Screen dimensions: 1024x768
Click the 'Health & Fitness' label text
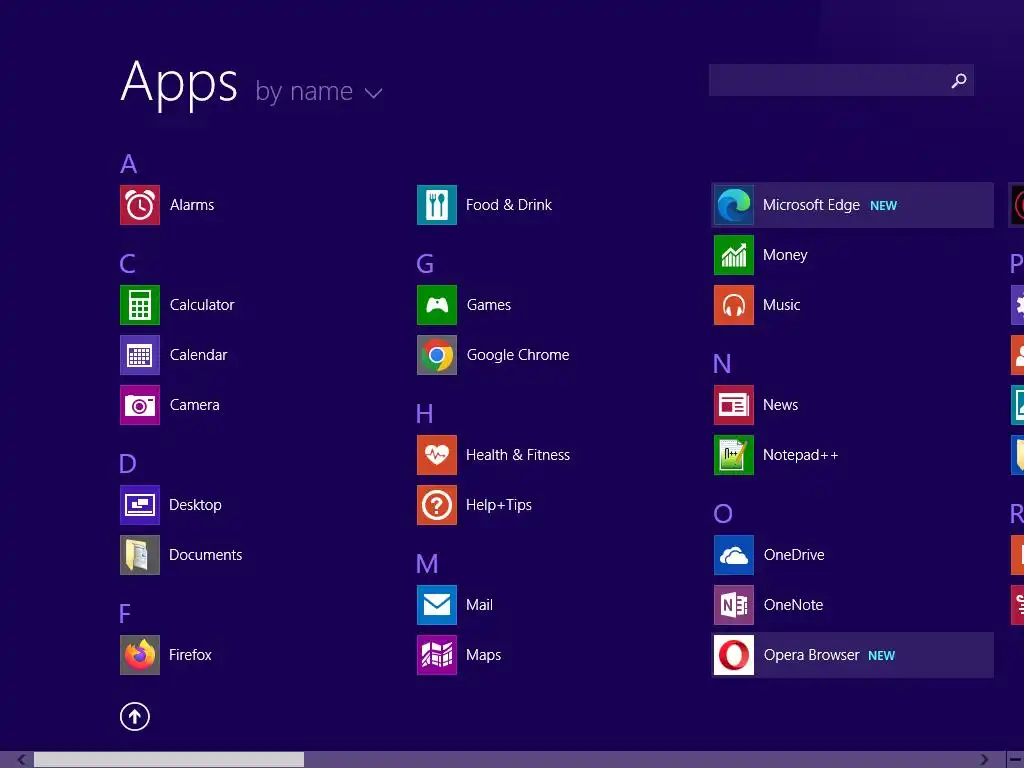pos(518,455)
